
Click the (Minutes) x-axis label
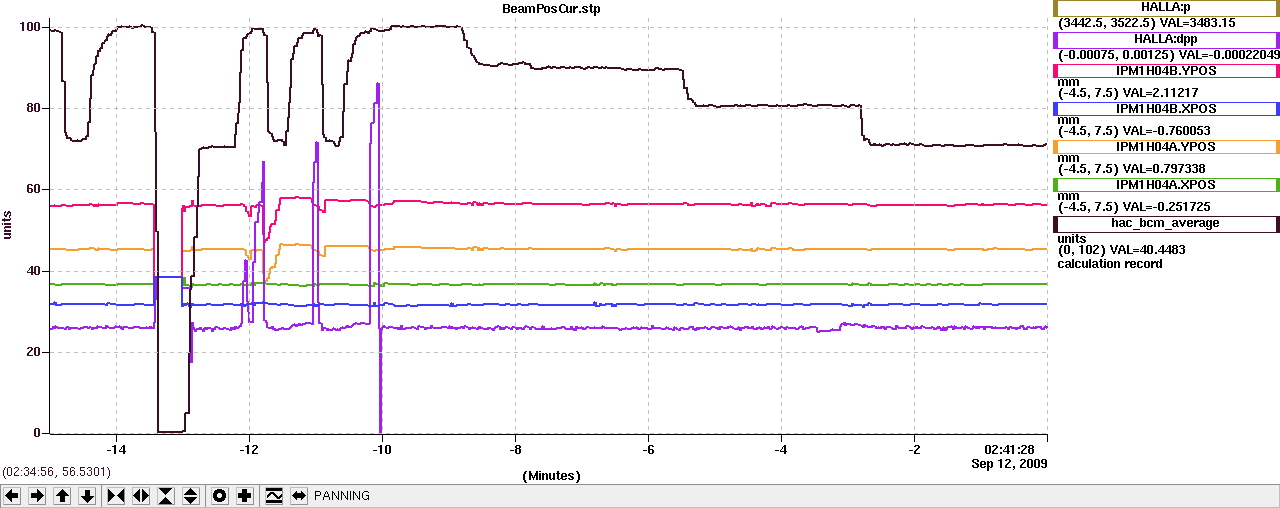551,476
